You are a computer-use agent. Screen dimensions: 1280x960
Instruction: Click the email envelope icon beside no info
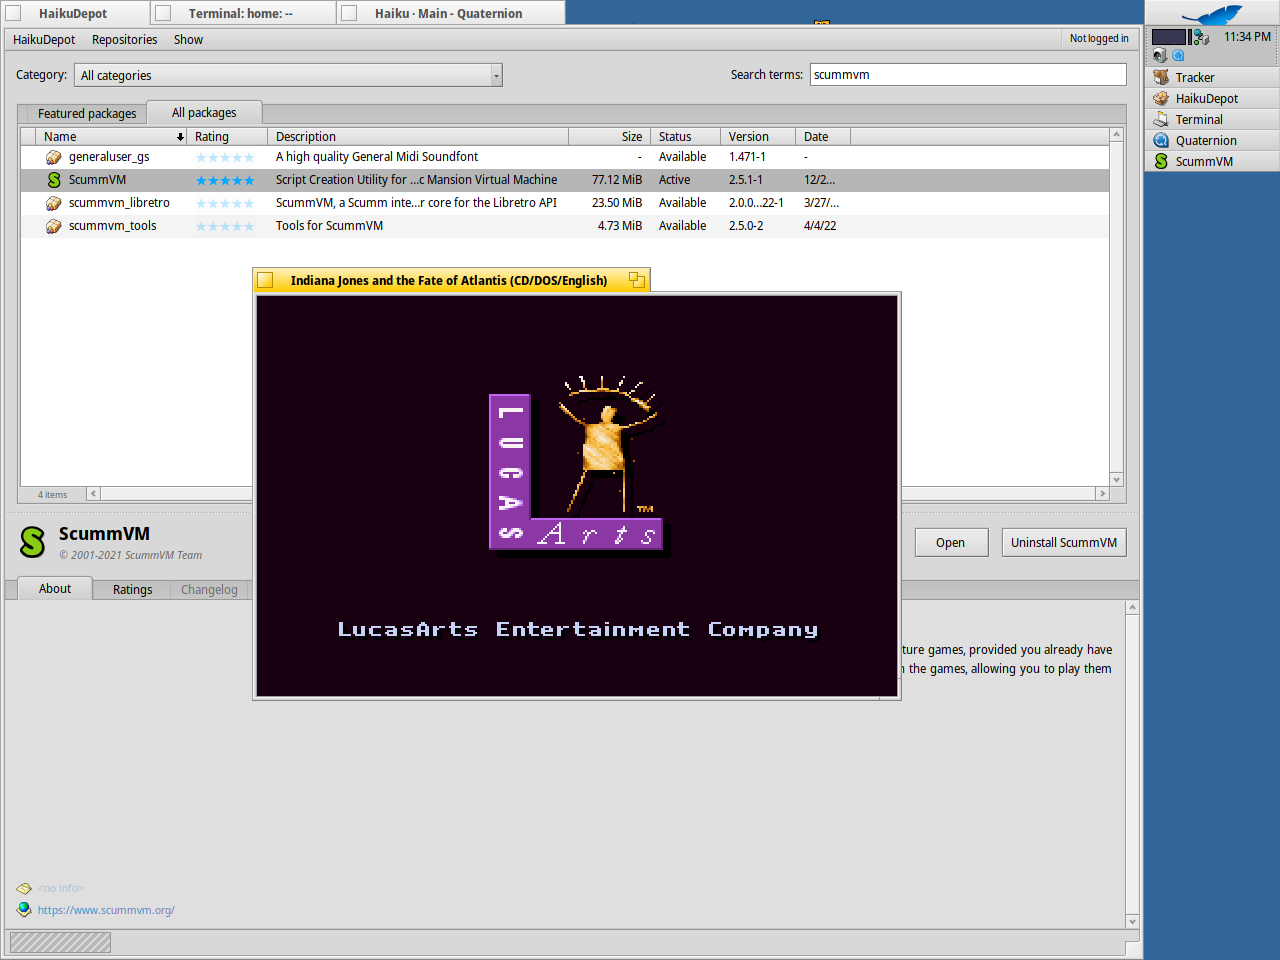pos(24,888)
